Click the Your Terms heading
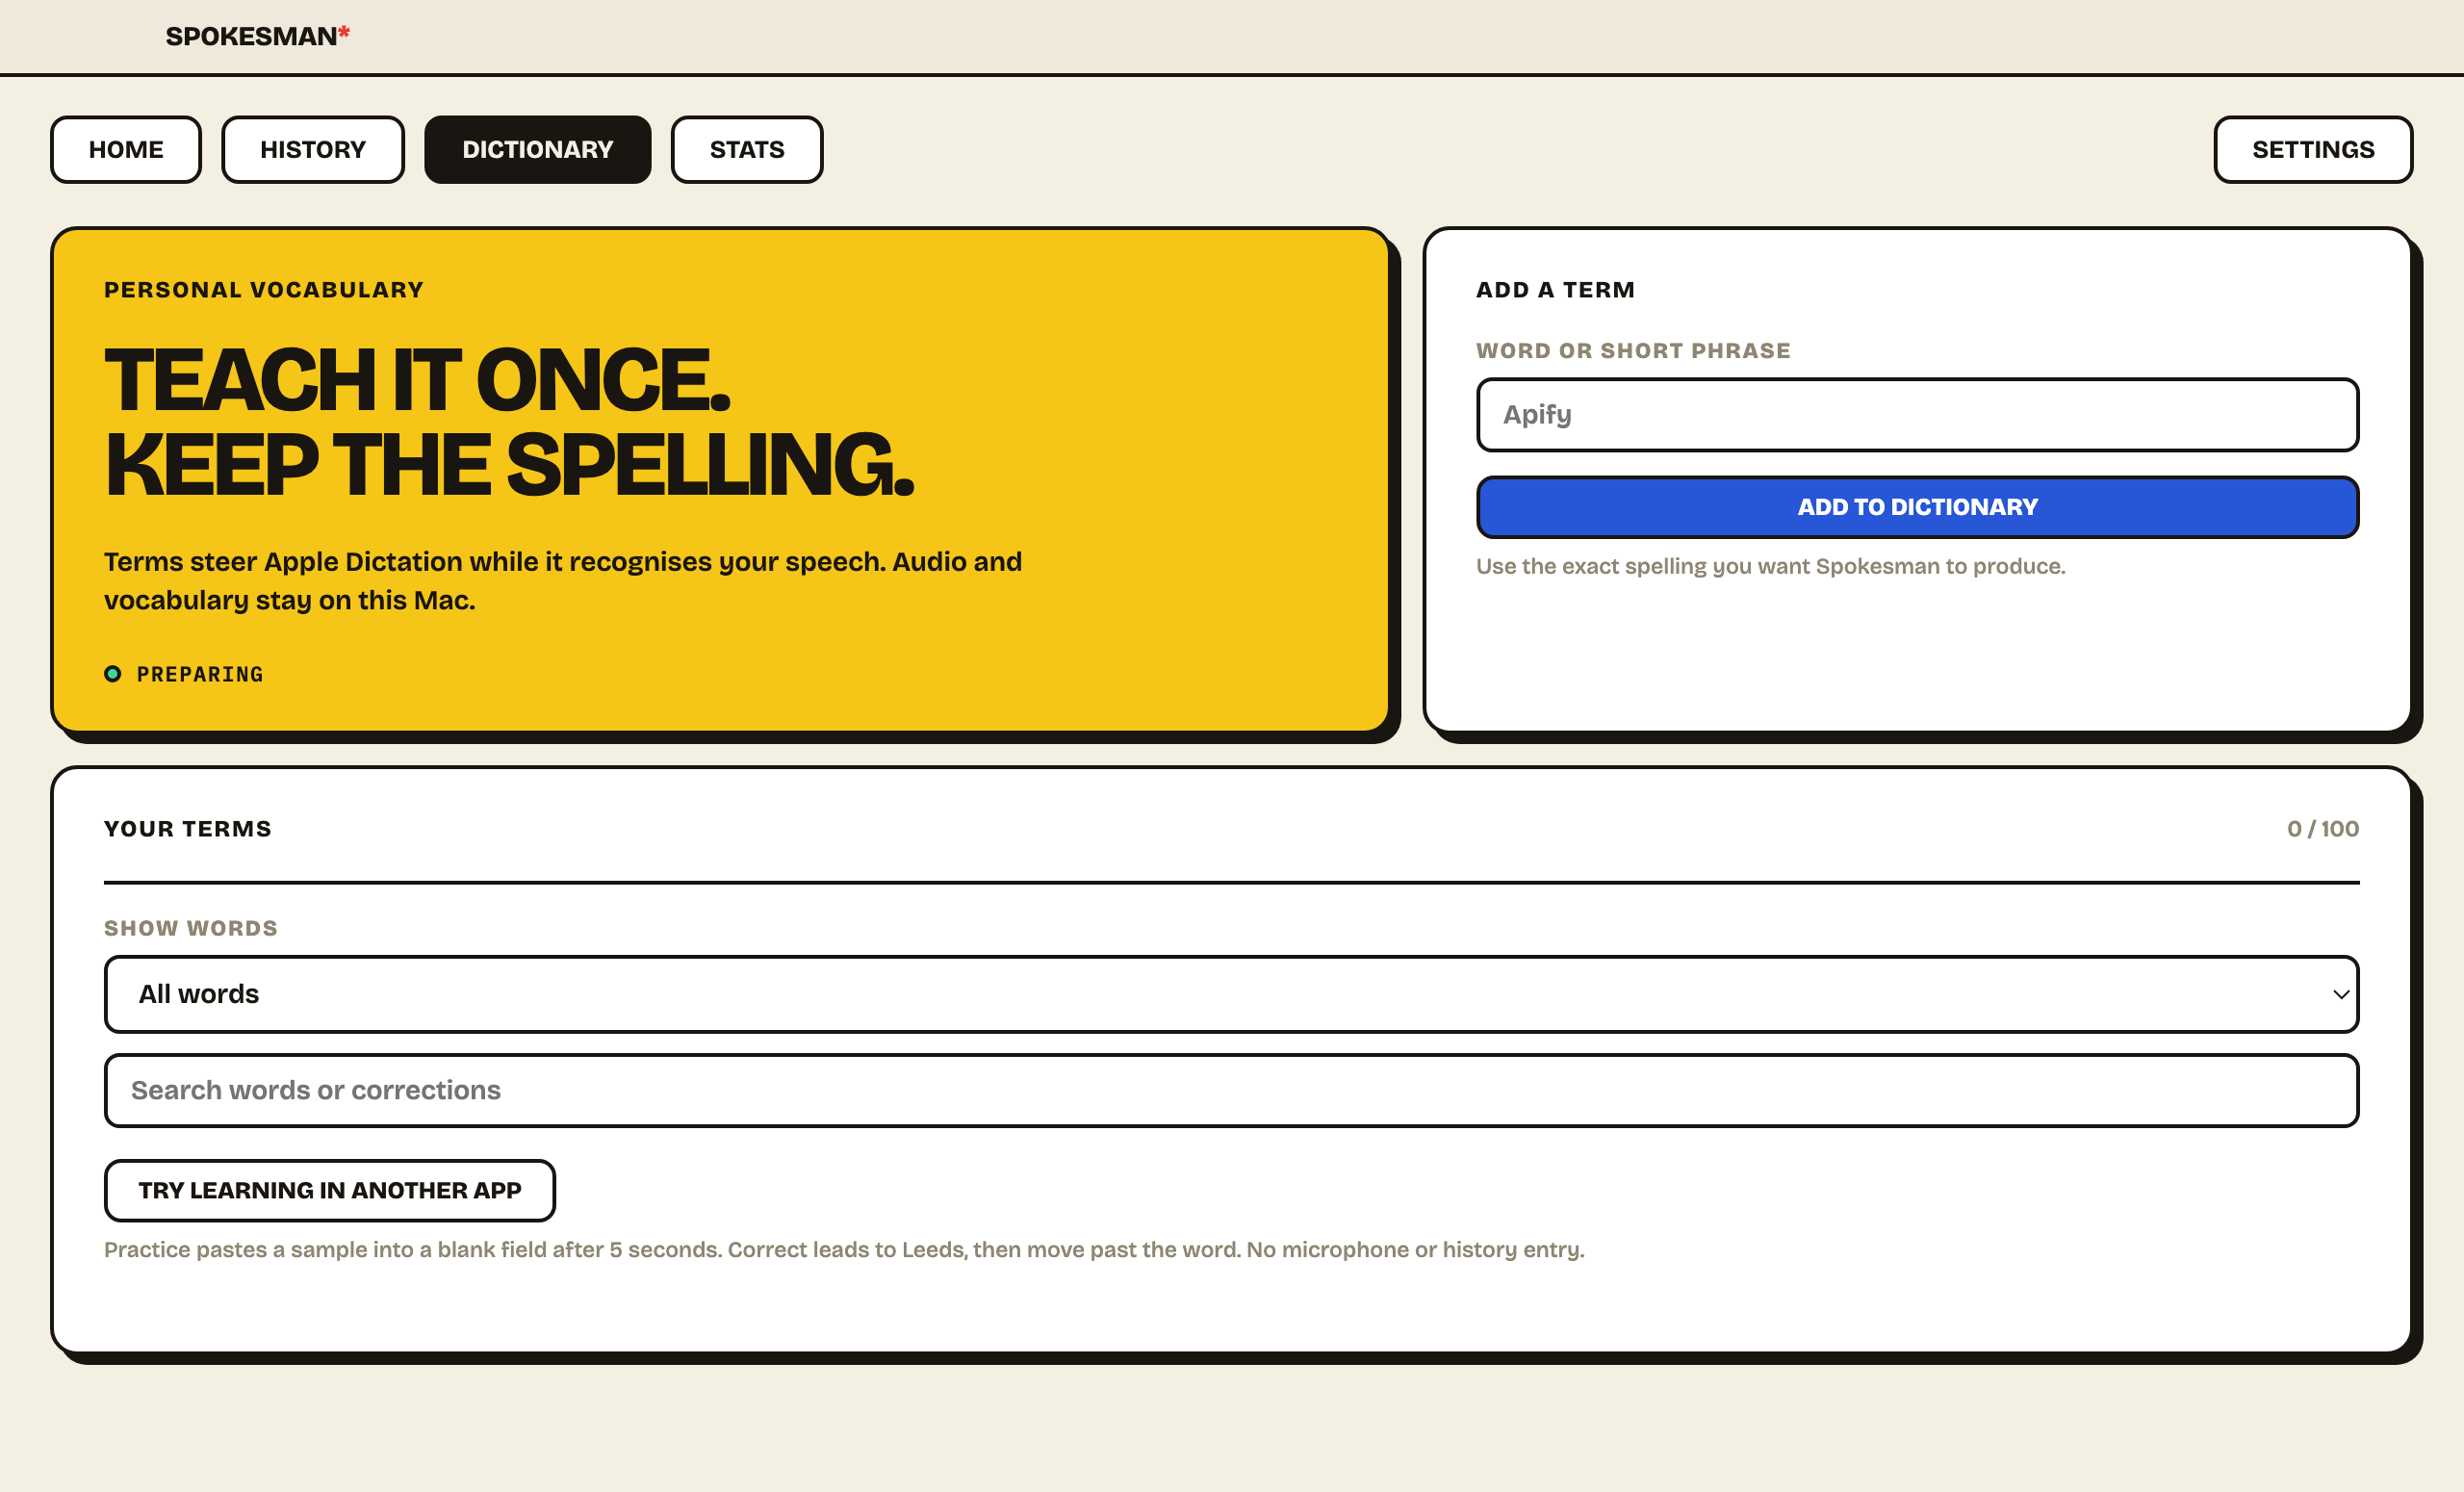The height and width of the screenshot is (1492, 2464). [x=188, y=829]
